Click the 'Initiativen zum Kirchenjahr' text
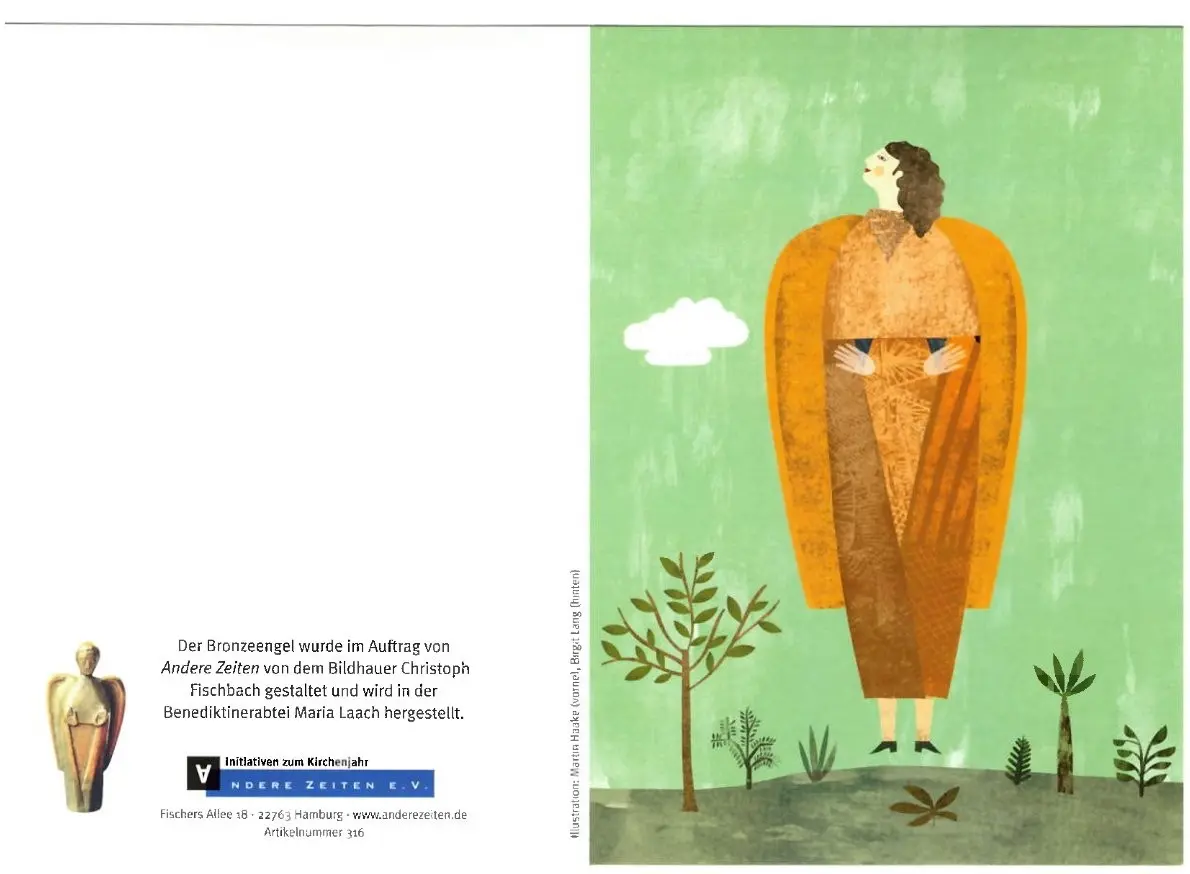Viewport: 1190px width, 874px height. (297, 762)
